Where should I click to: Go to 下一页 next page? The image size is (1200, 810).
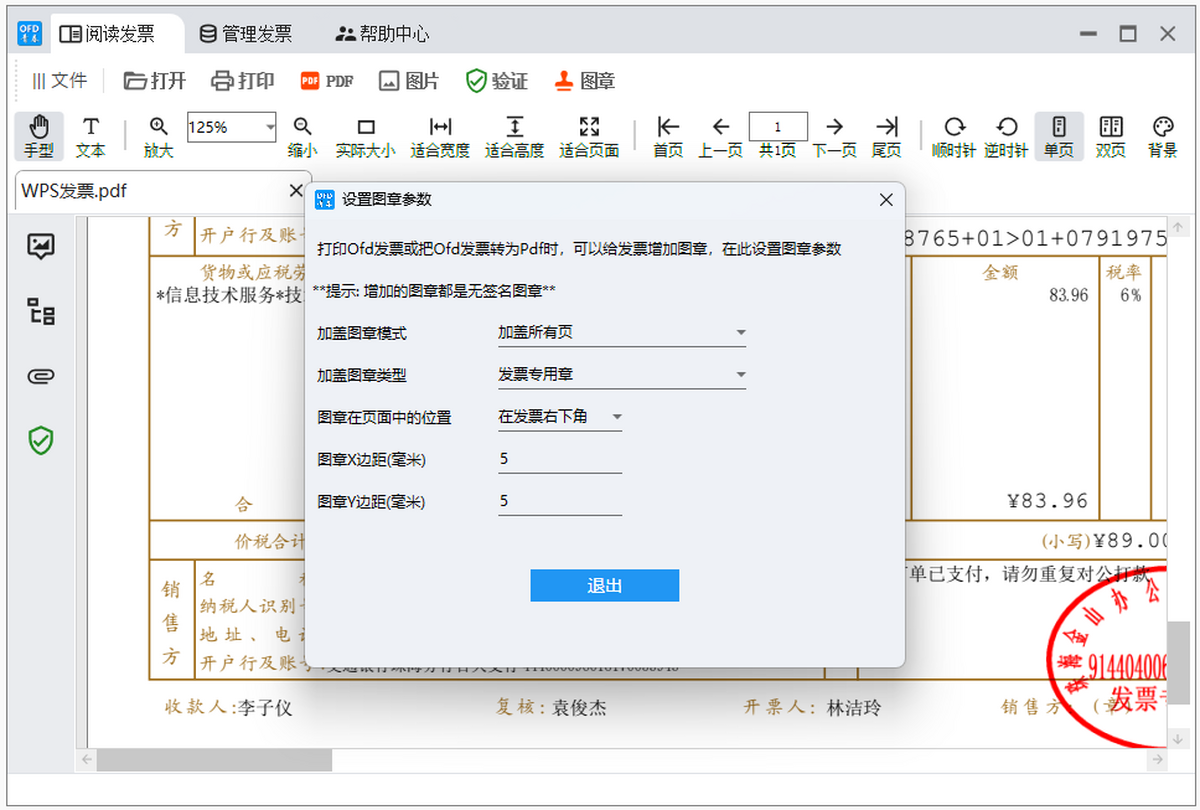tap(834, 137)
